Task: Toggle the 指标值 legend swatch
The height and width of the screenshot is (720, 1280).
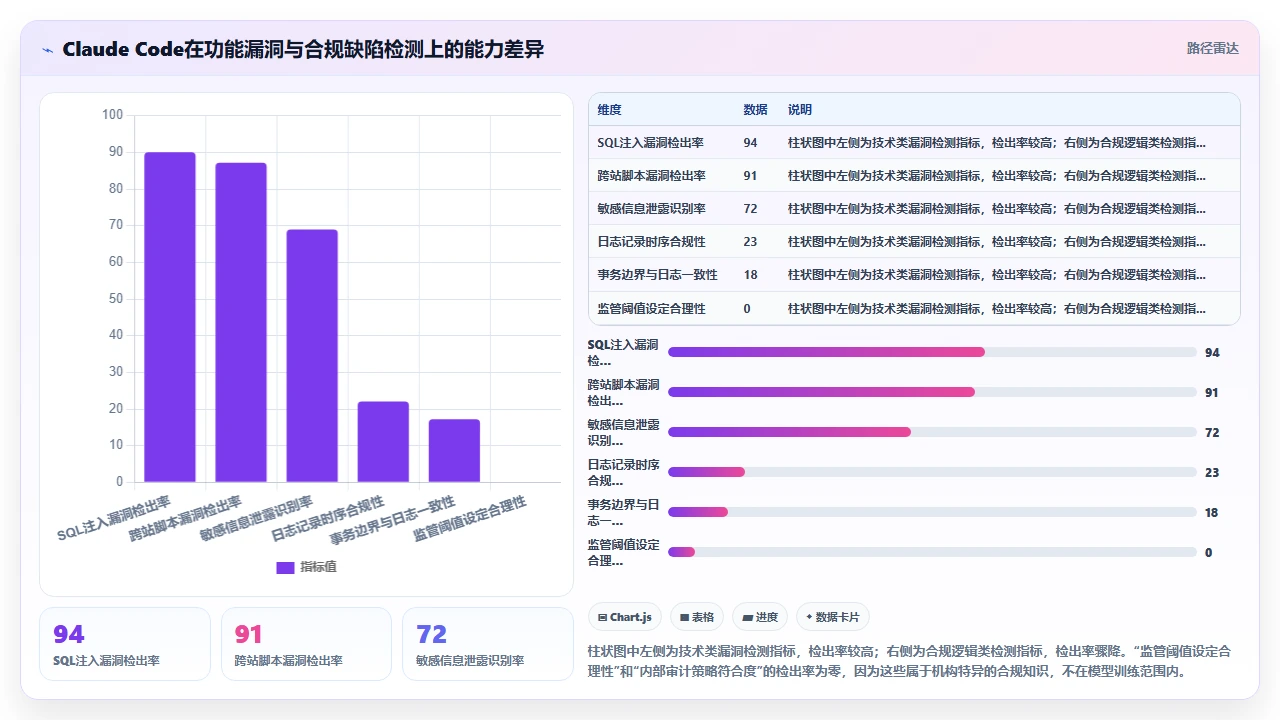Action: coord(285,567)
